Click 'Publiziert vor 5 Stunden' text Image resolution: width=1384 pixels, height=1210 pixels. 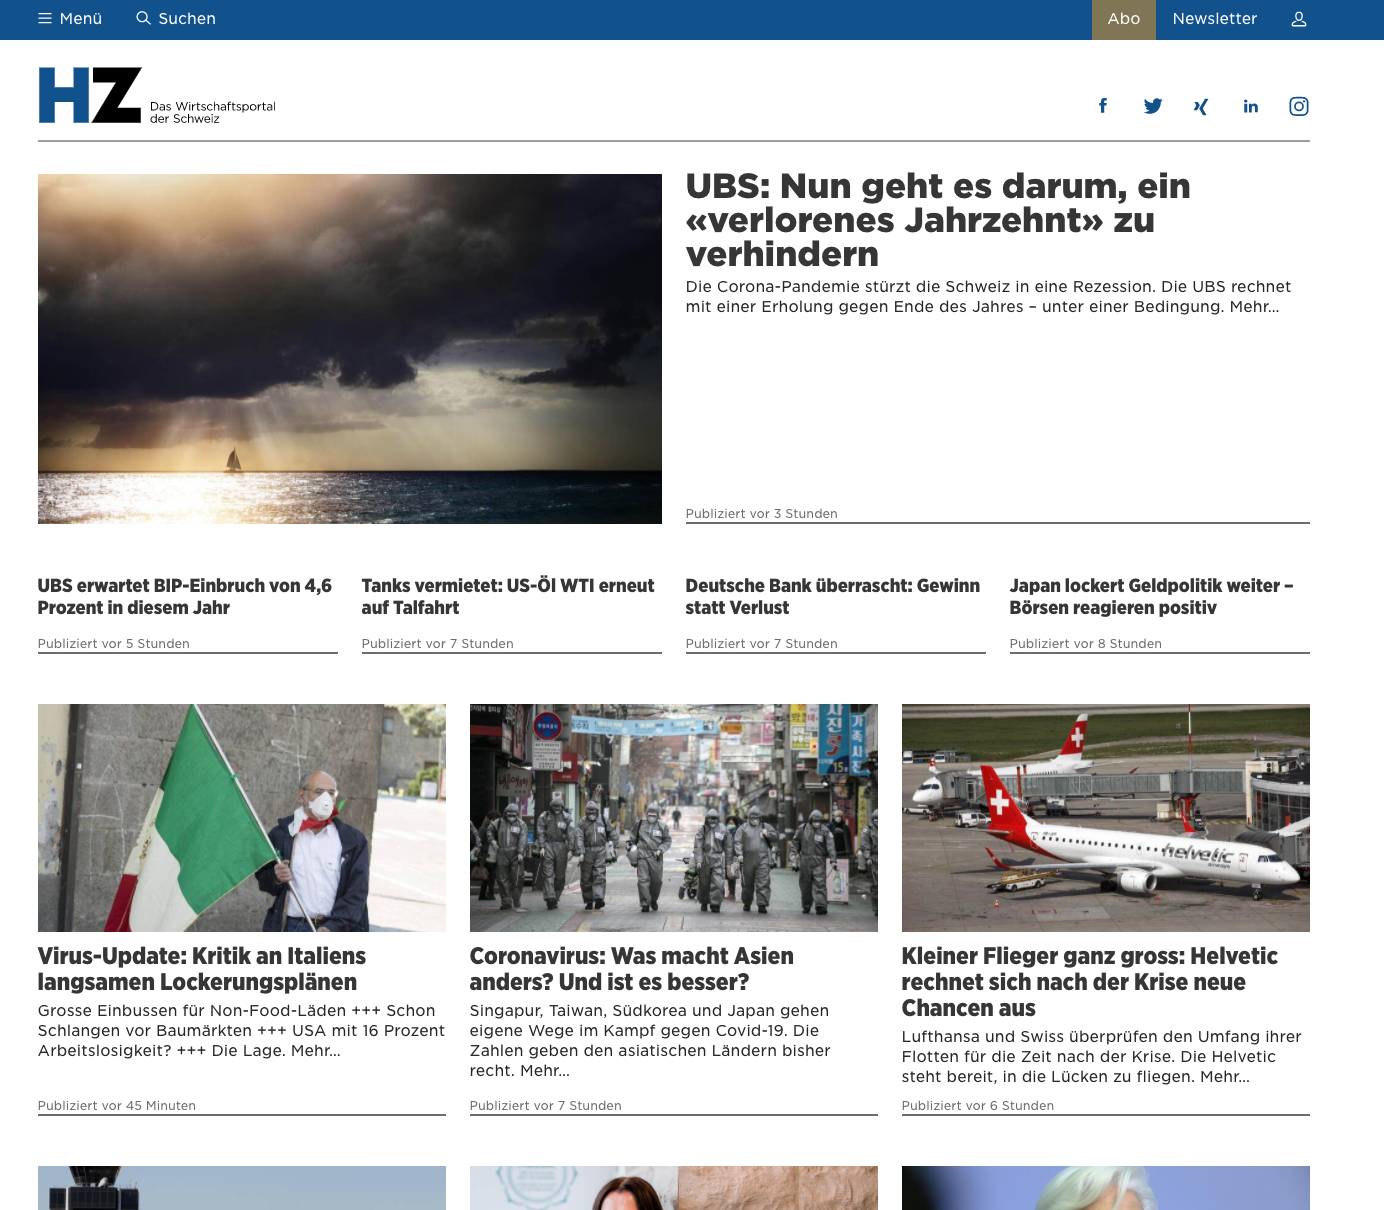point(114,644)
